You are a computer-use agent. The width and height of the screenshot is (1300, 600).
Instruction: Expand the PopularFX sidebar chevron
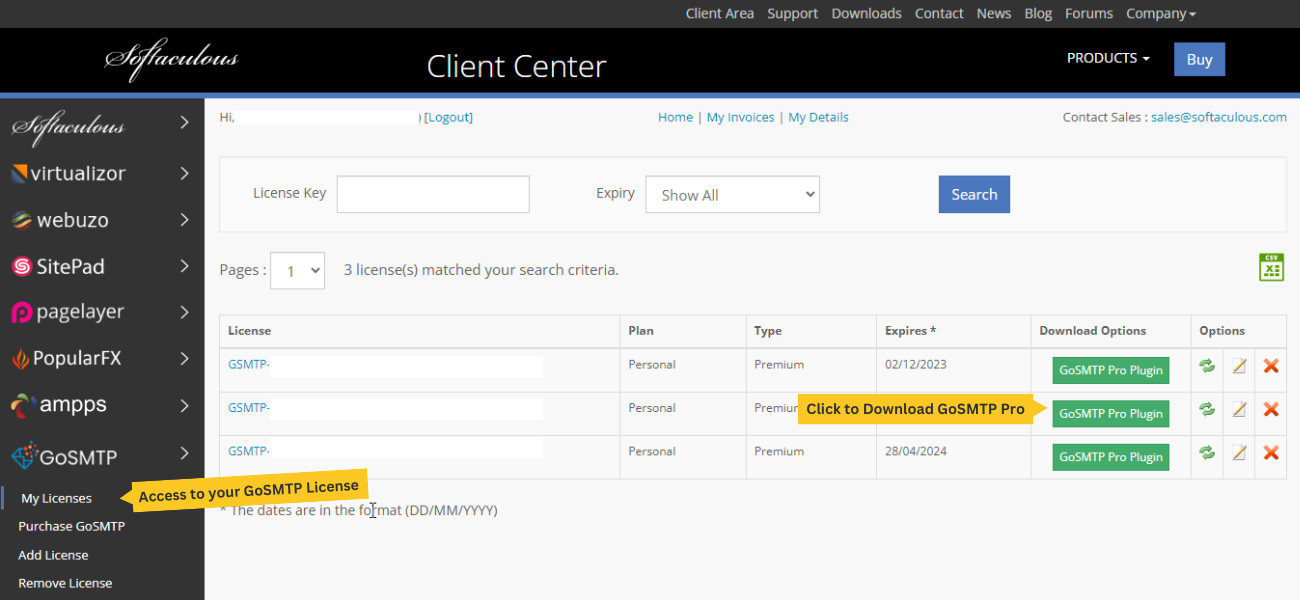click(184, 358)
